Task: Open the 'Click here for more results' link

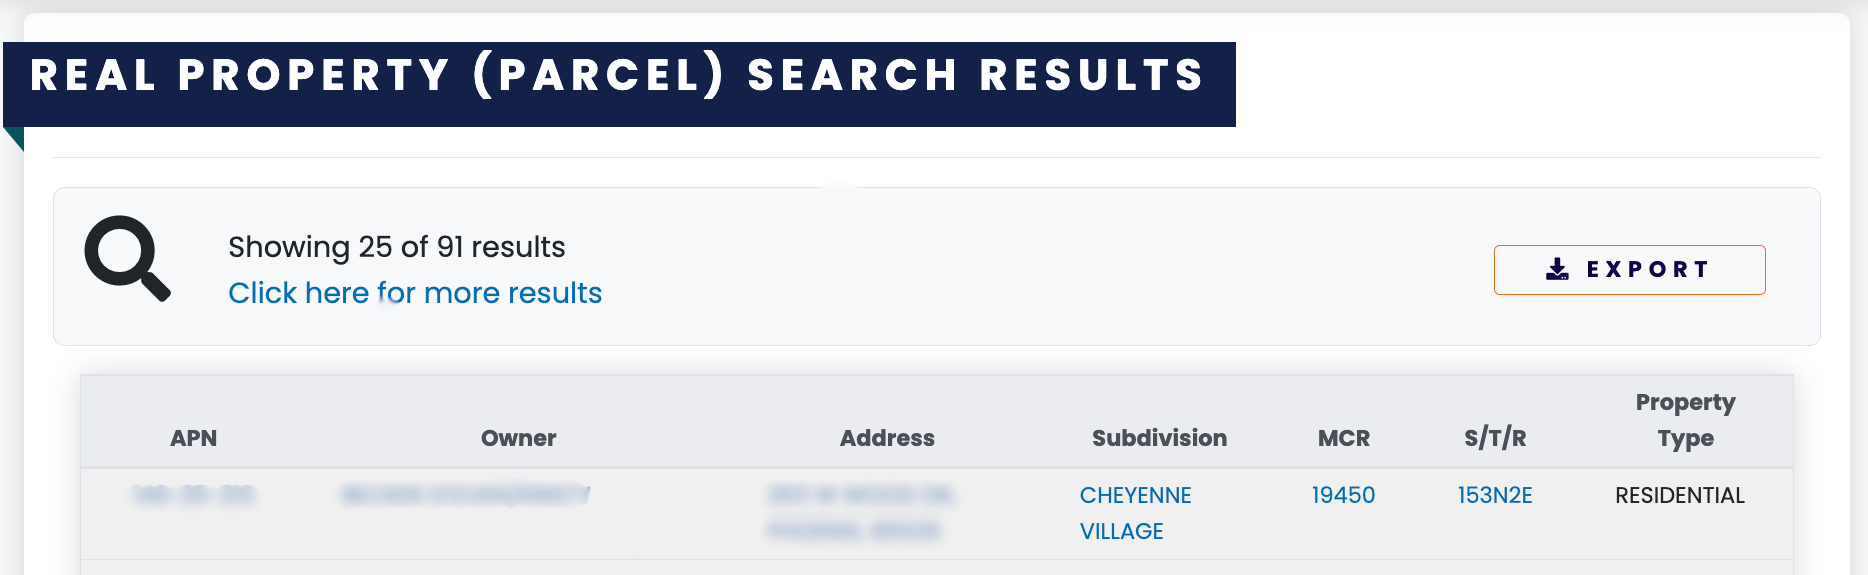Action: coord(415,293)
